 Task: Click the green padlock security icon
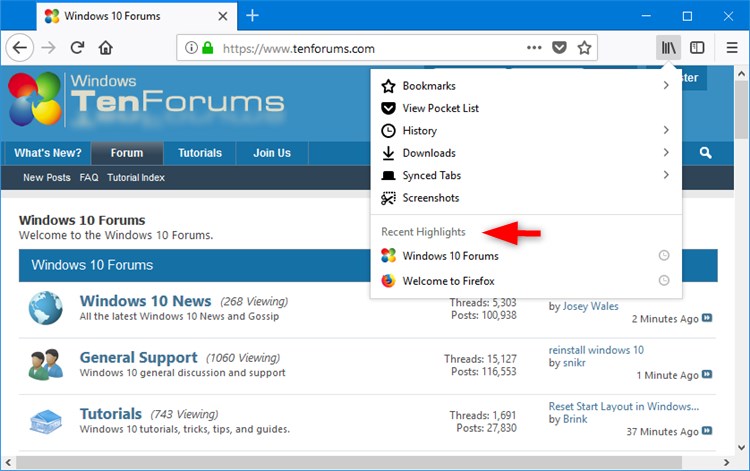tap(208, 47)
